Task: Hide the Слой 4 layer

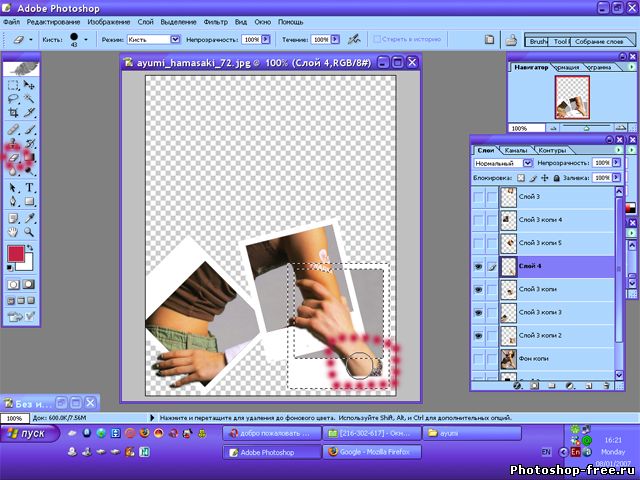Action: click(x=478, y=267)
